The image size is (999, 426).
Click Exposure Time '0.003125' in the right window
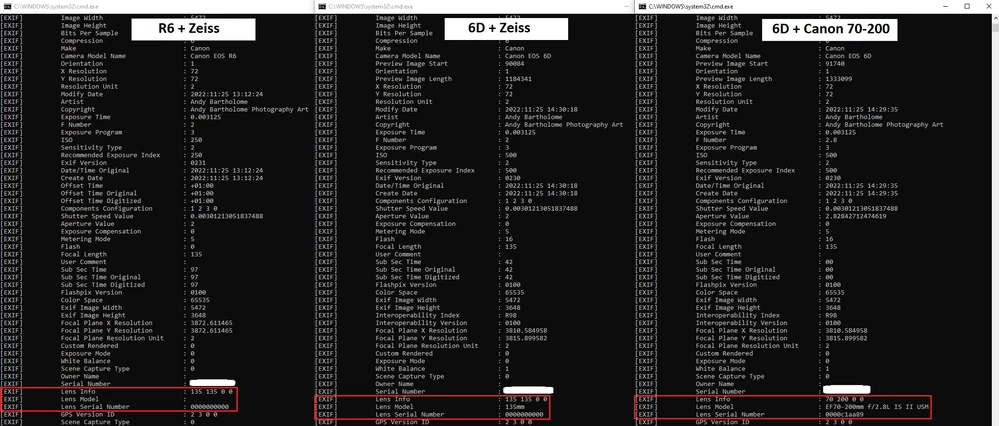(x=840, y=132)
